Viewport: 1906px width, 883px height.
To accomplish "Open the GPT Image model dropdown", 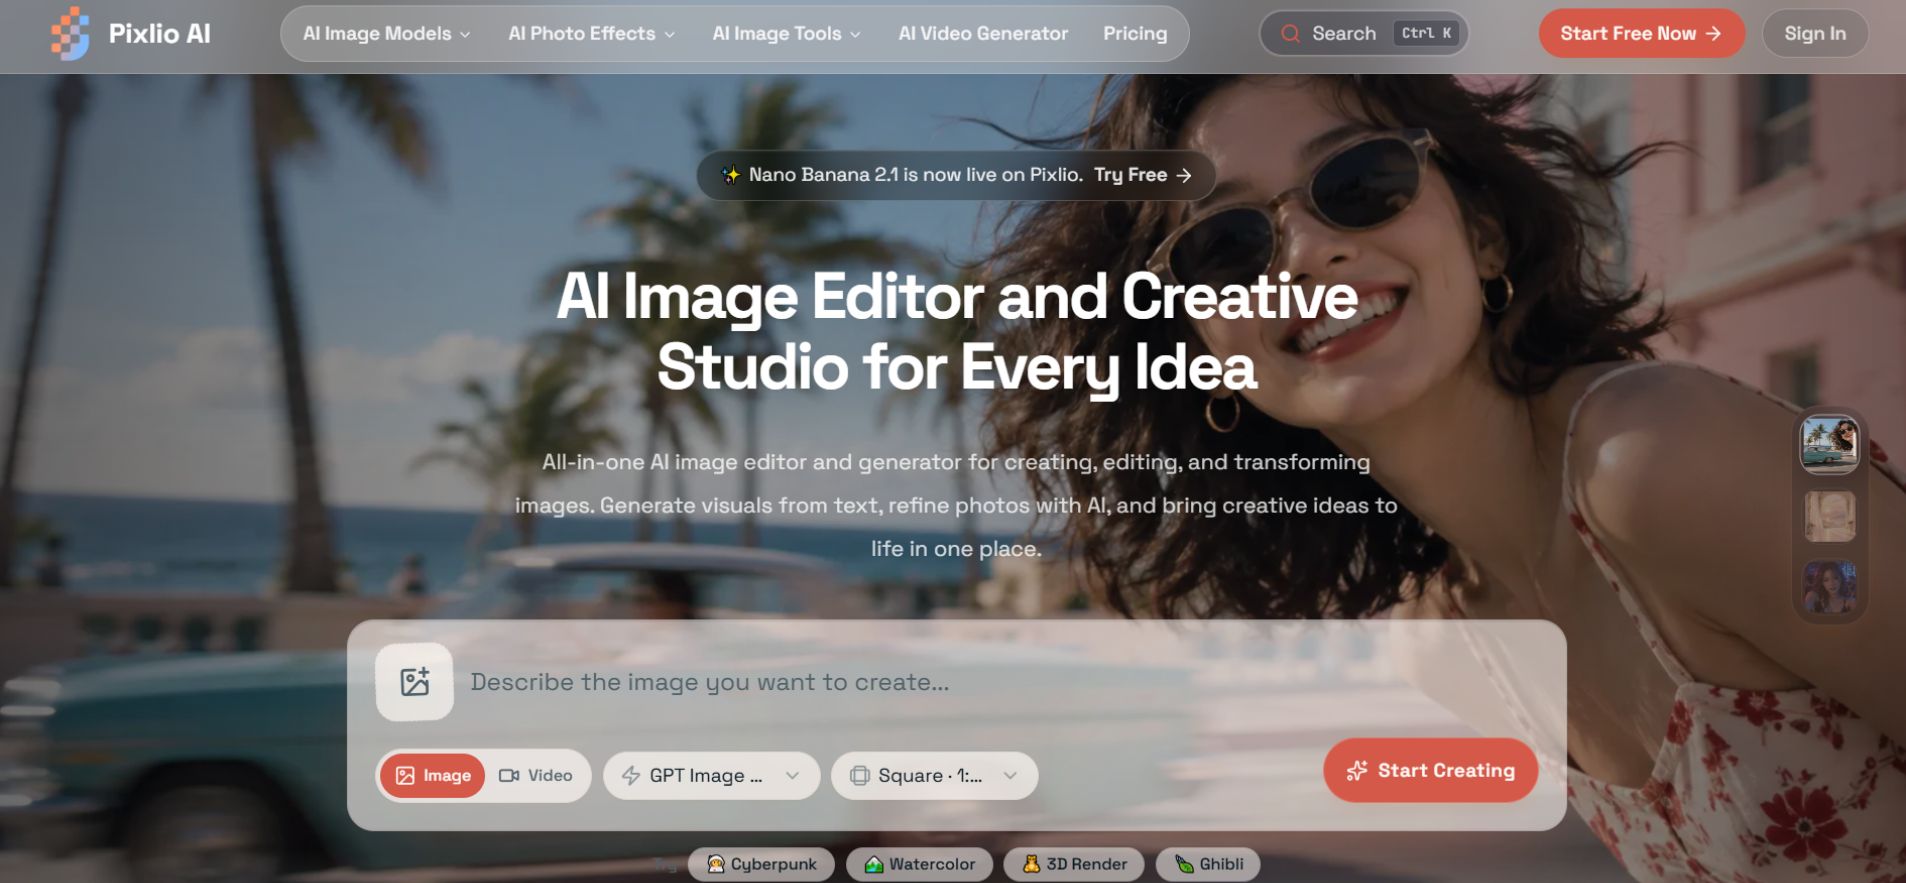I will 711,776.
